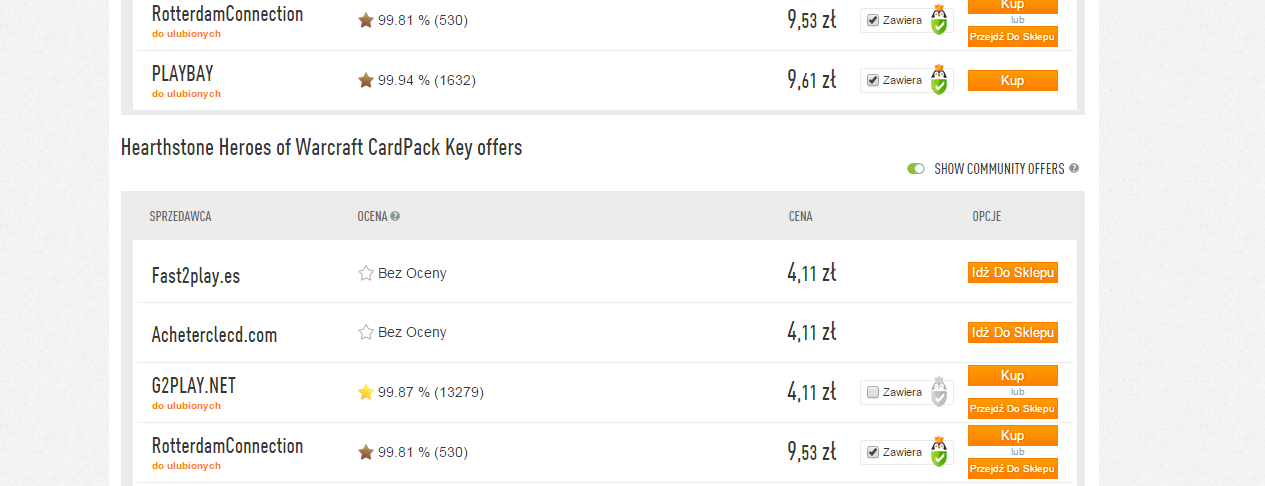Click Przejdź Do Sklepu for G2PLAY.NET
This screenshot has width=1265, height=486.
1012,408
